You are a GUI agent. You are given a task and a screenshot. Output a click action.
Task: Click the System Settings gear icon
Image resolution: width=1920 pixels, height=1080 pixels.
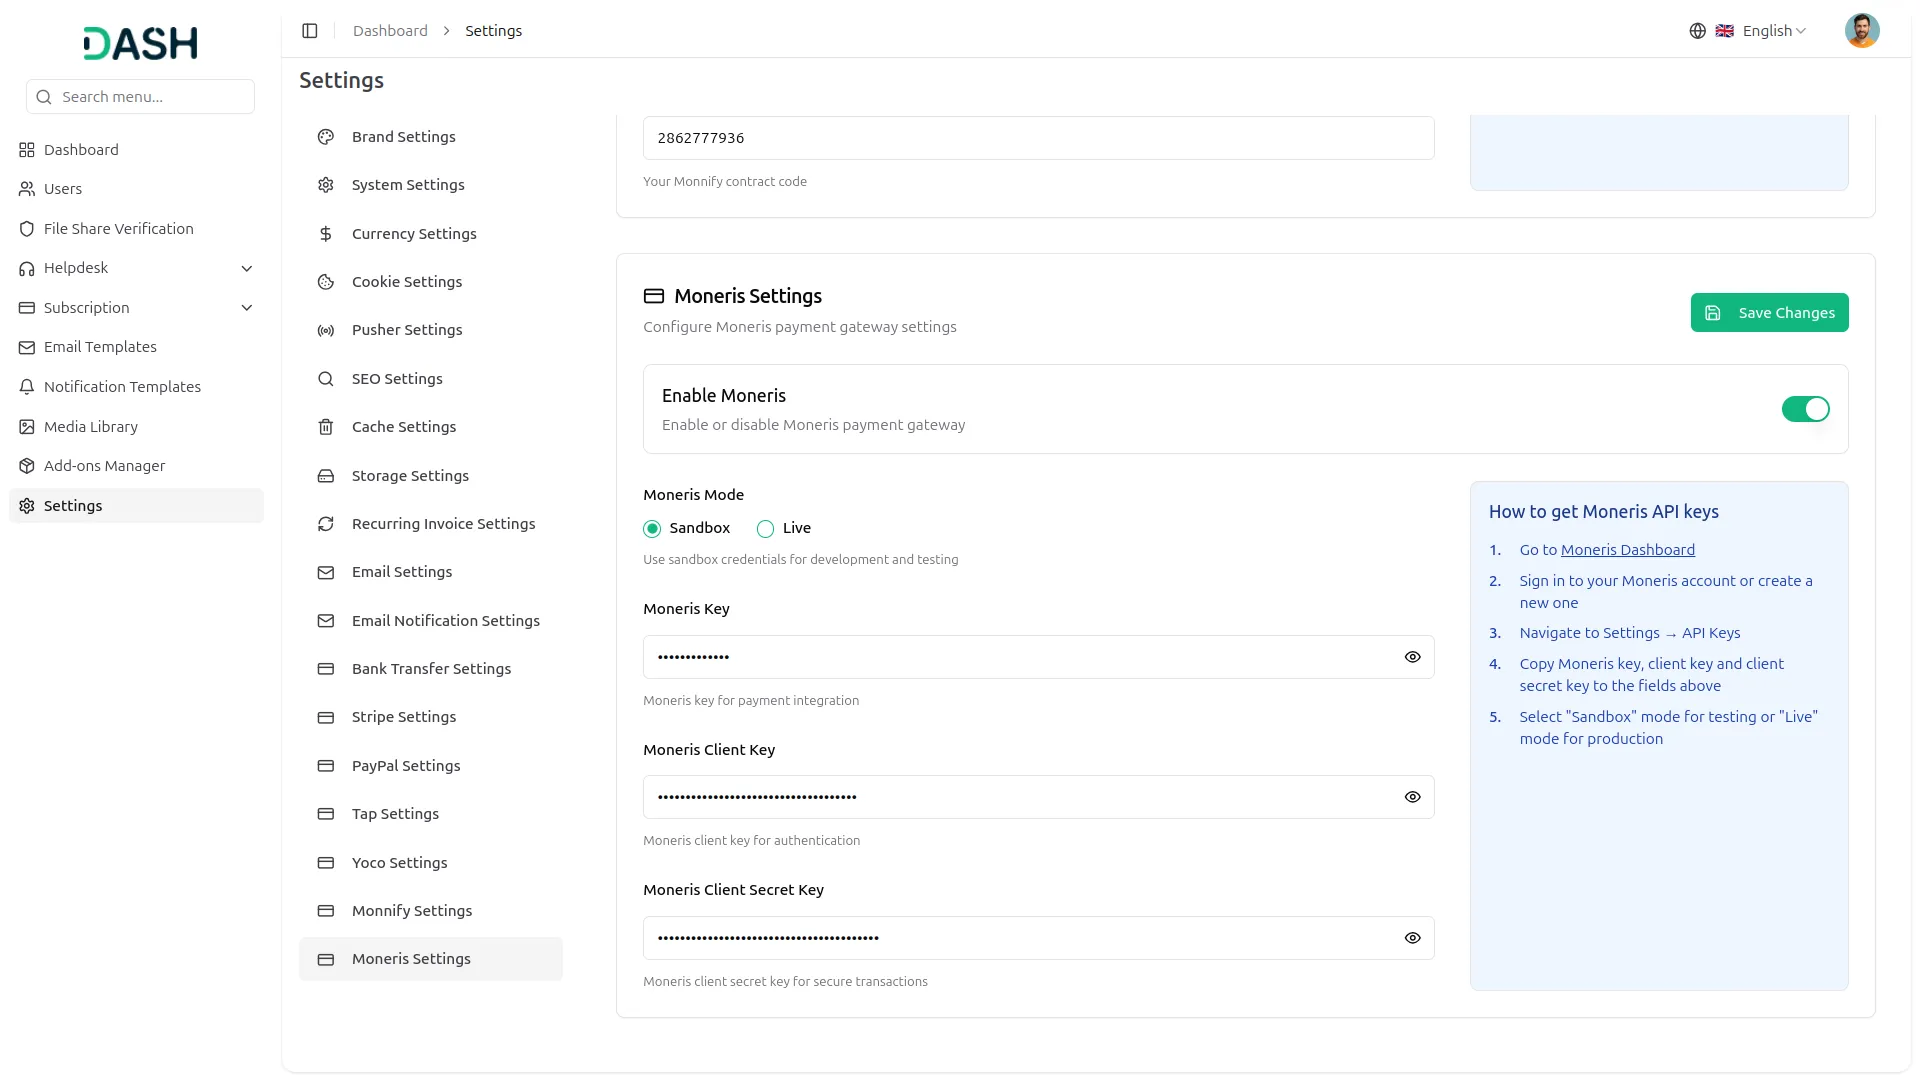coord(326,185)
